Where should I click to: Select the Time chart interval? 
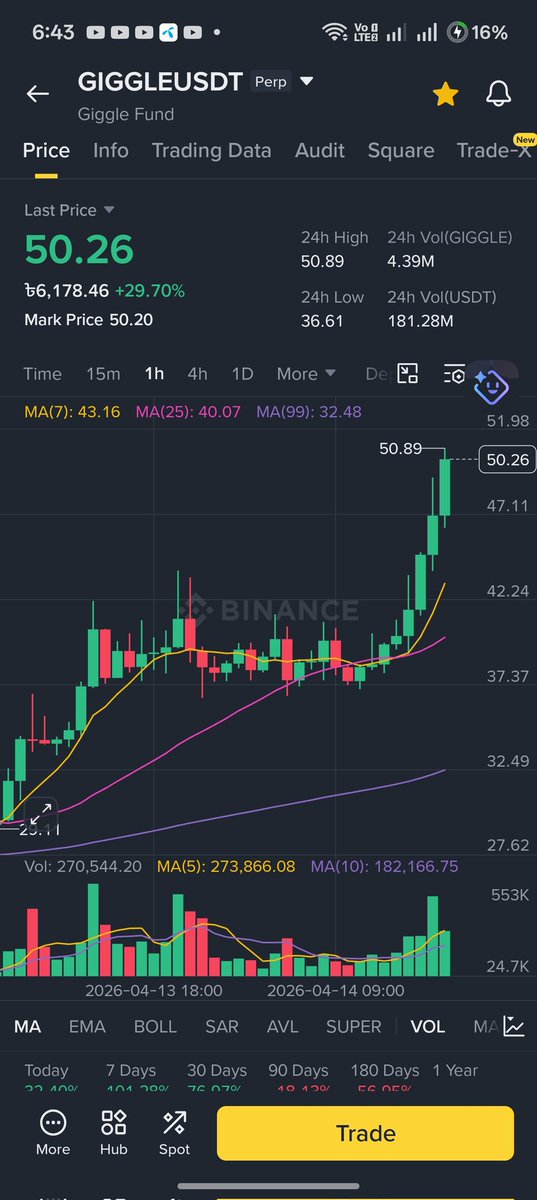(x=43, y=373)
